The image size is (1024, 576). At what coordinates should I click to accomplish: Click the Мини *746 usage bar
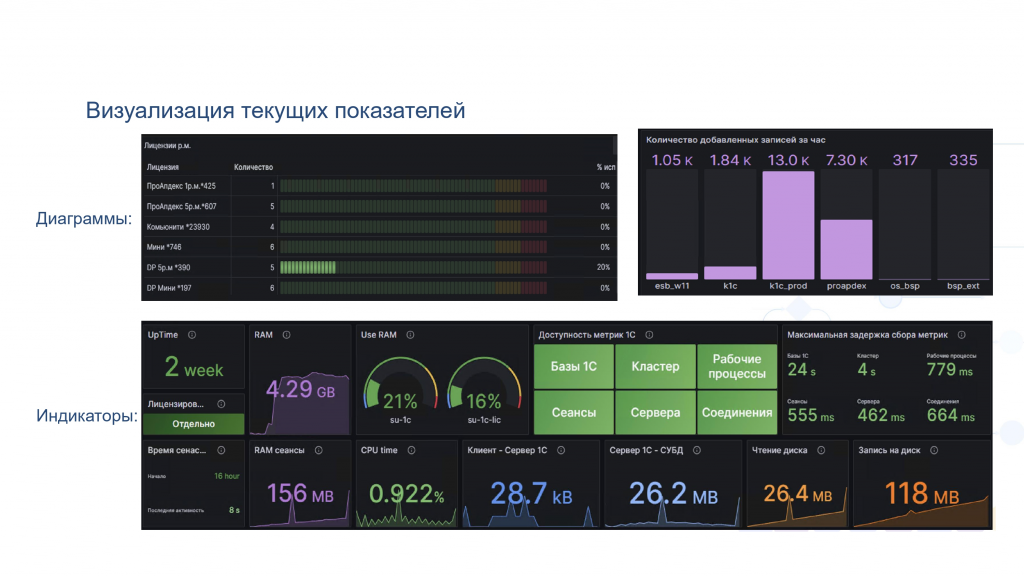pyautogui.click(x=413, y=247)
